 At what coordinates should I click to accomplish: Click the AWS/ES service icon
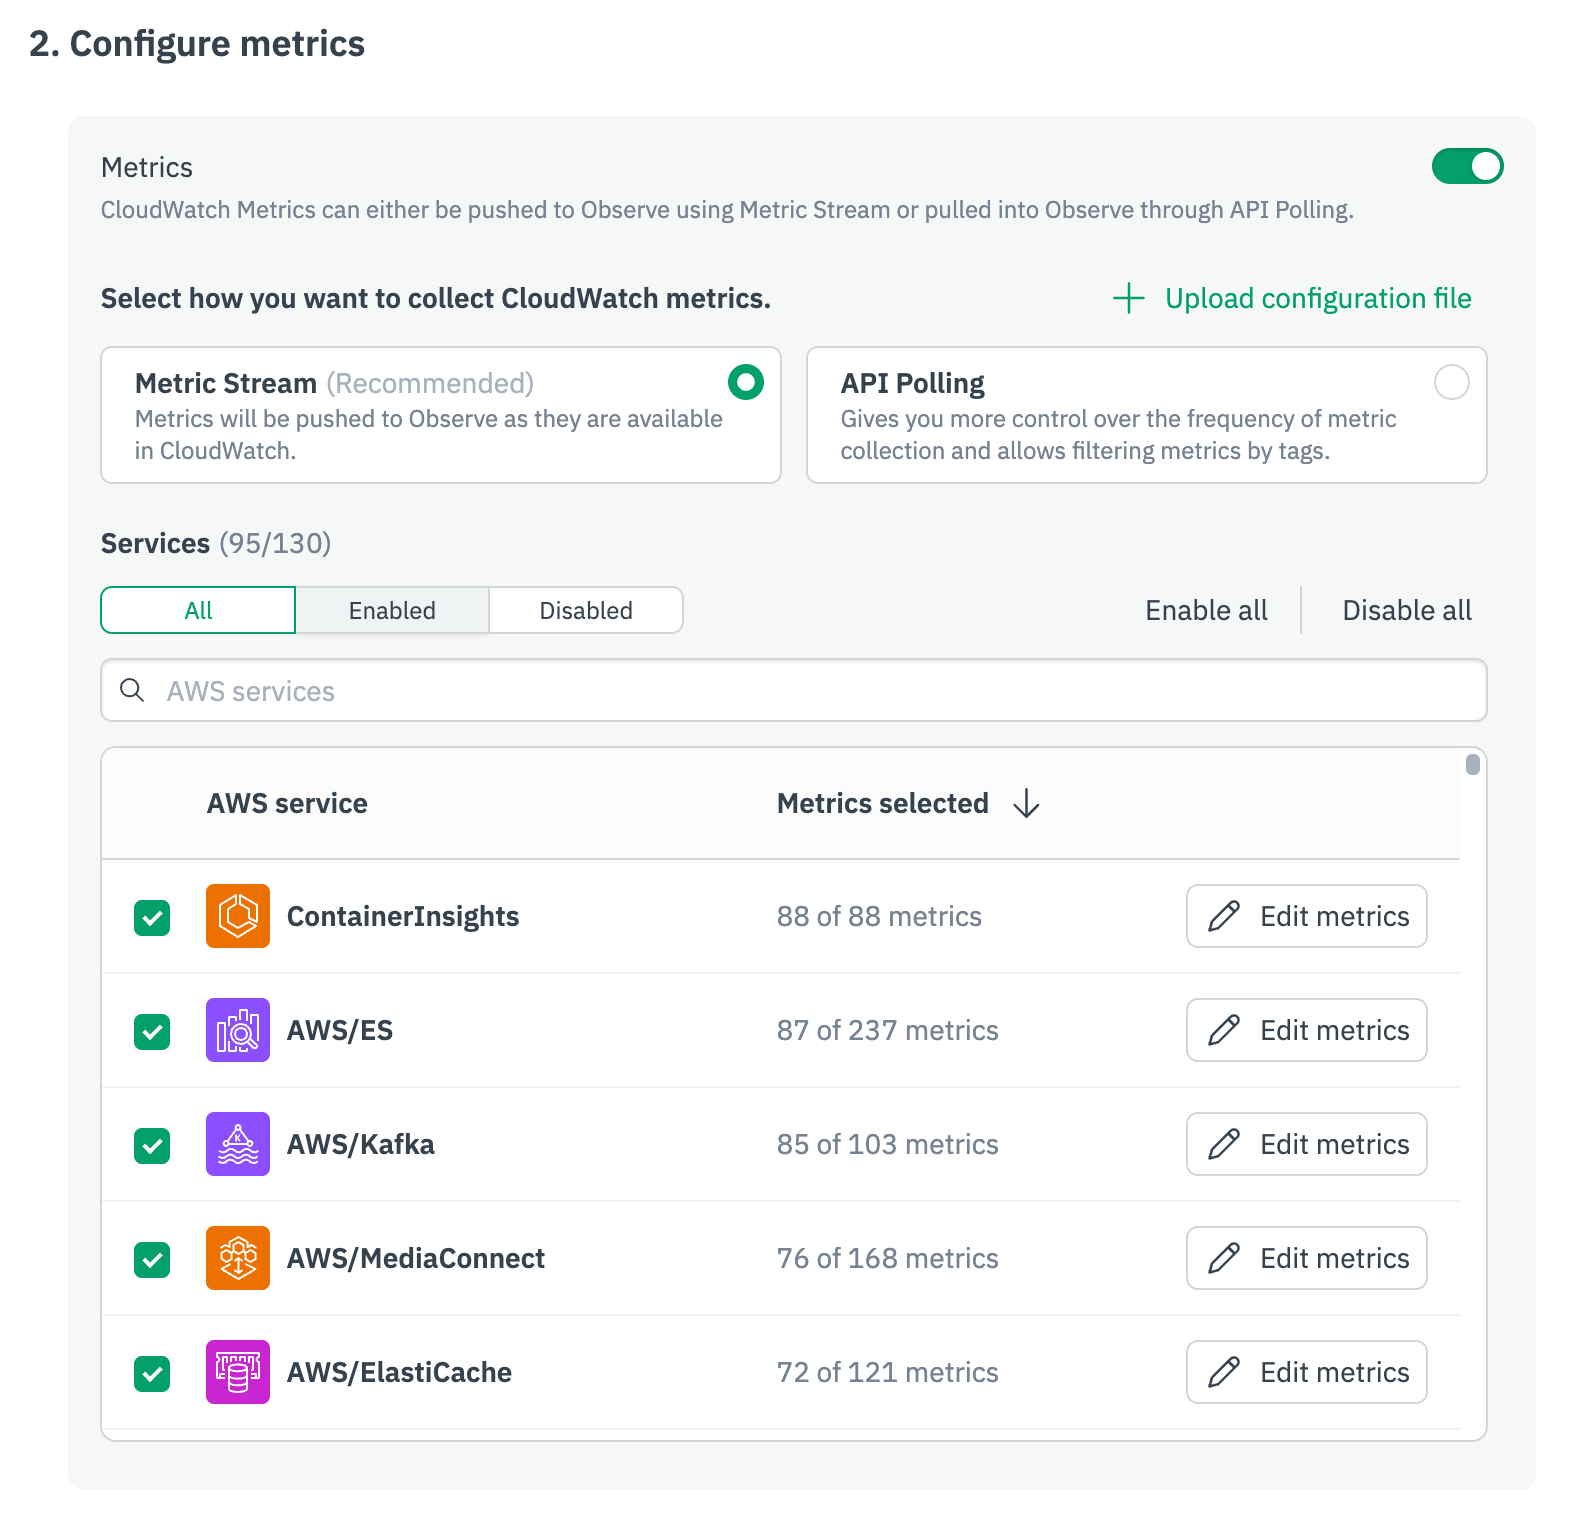[237, 1030]
